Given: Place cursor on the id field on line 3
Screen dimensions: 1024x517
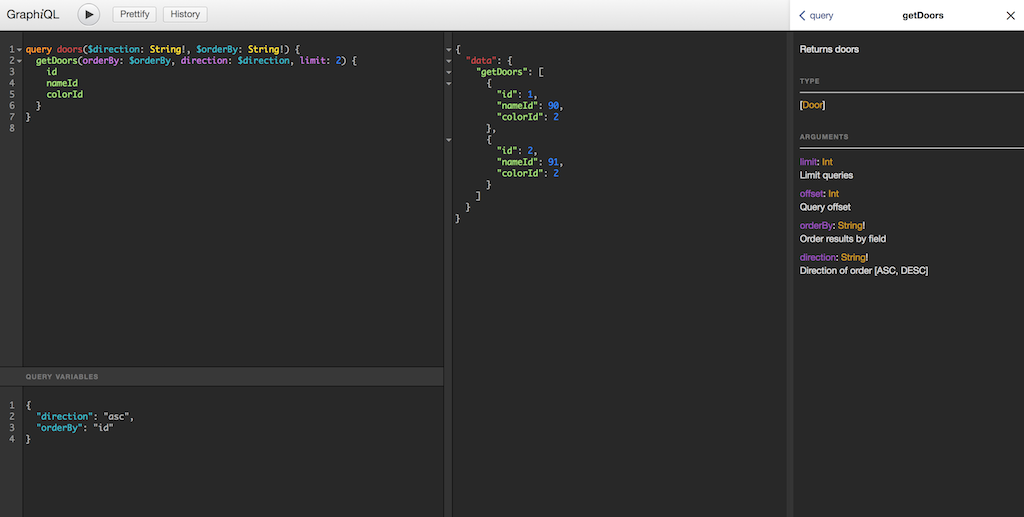Looking at the screenshot, I should pyautogui.click(x=52, y=72).
